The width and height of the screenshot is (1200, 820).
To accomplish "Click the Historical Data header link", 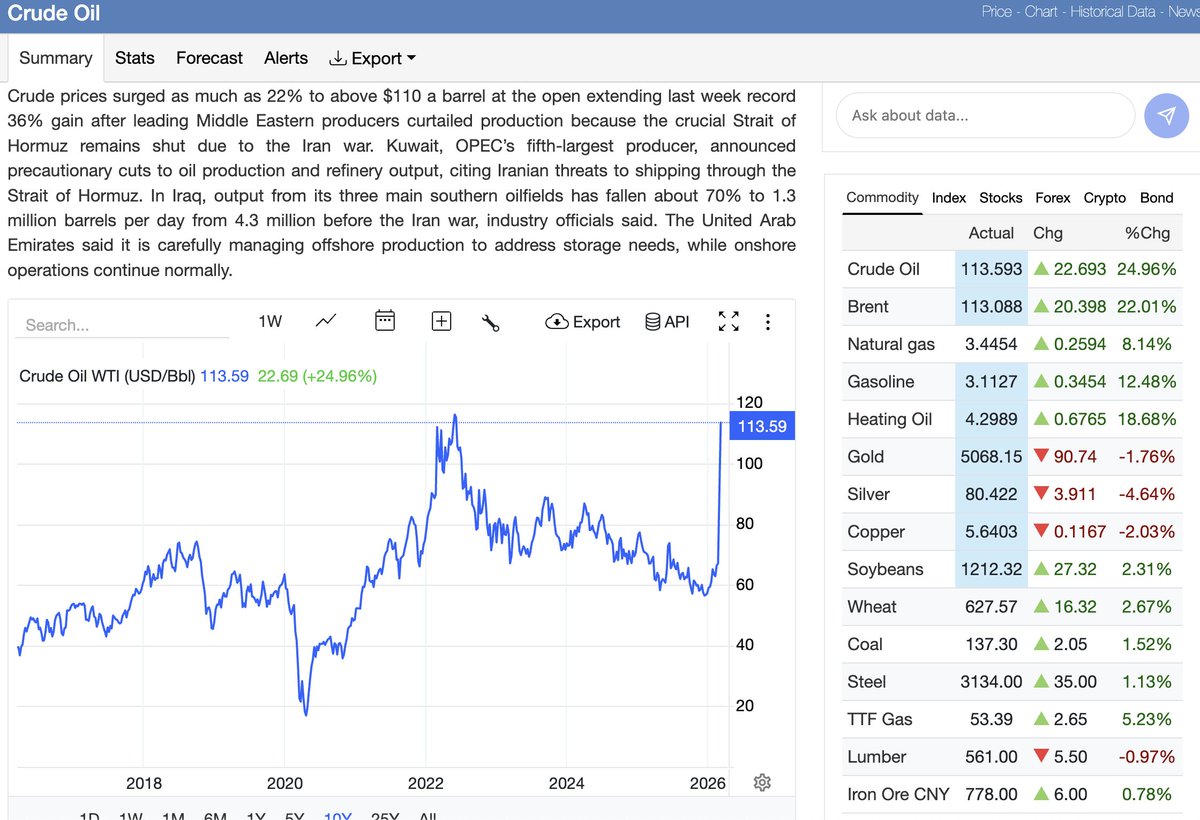I will (1113, 12).
